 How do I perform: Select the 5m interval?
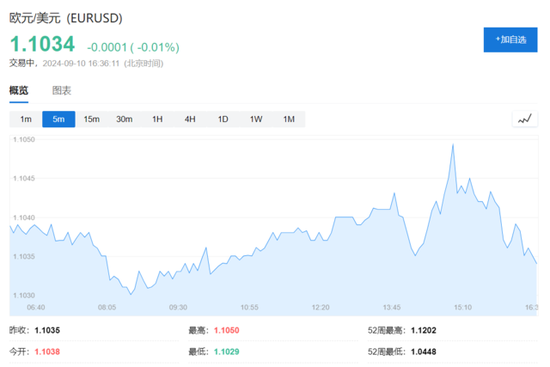59,119
